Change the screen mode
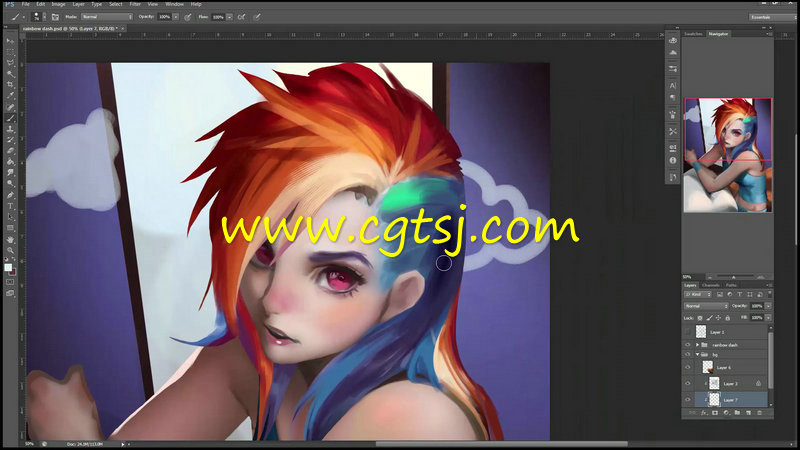The height and width of the screenshot is (450, 800). click(x=10, y=293)
